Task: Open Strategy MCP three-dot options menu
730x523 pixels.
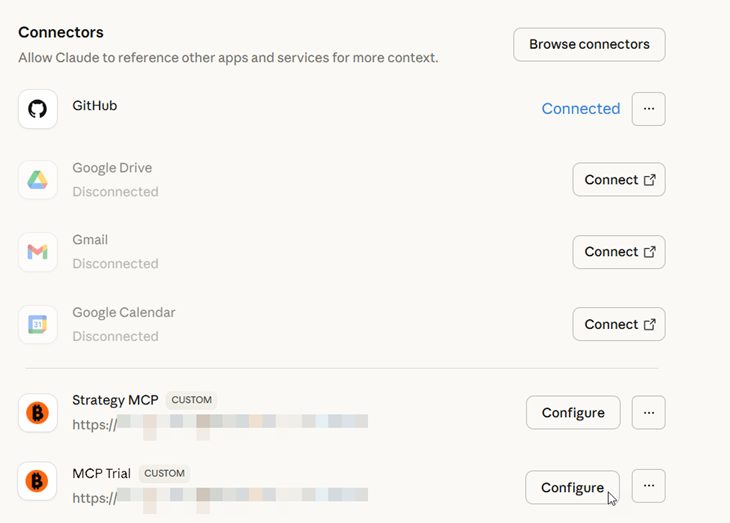Action: pyautogui.click(x=648, y=412)
